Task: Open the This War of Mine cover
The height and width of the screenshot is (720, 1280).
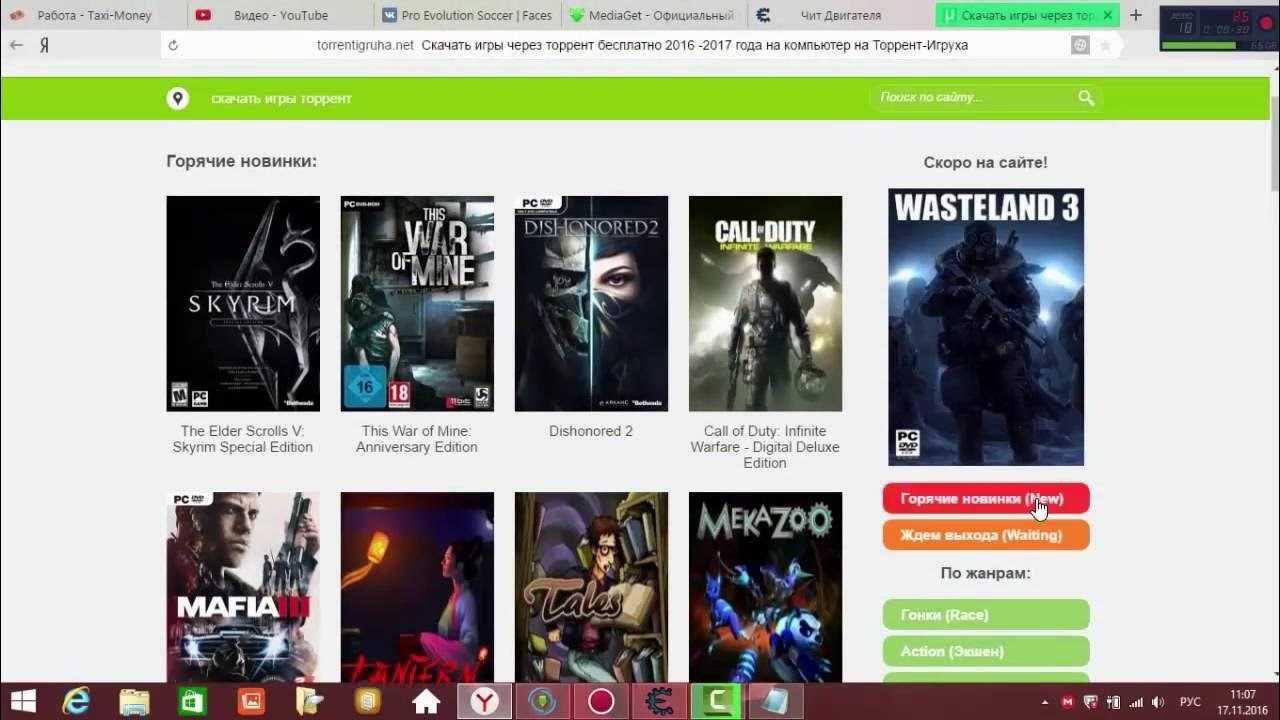Action: (x=417, y=303)
